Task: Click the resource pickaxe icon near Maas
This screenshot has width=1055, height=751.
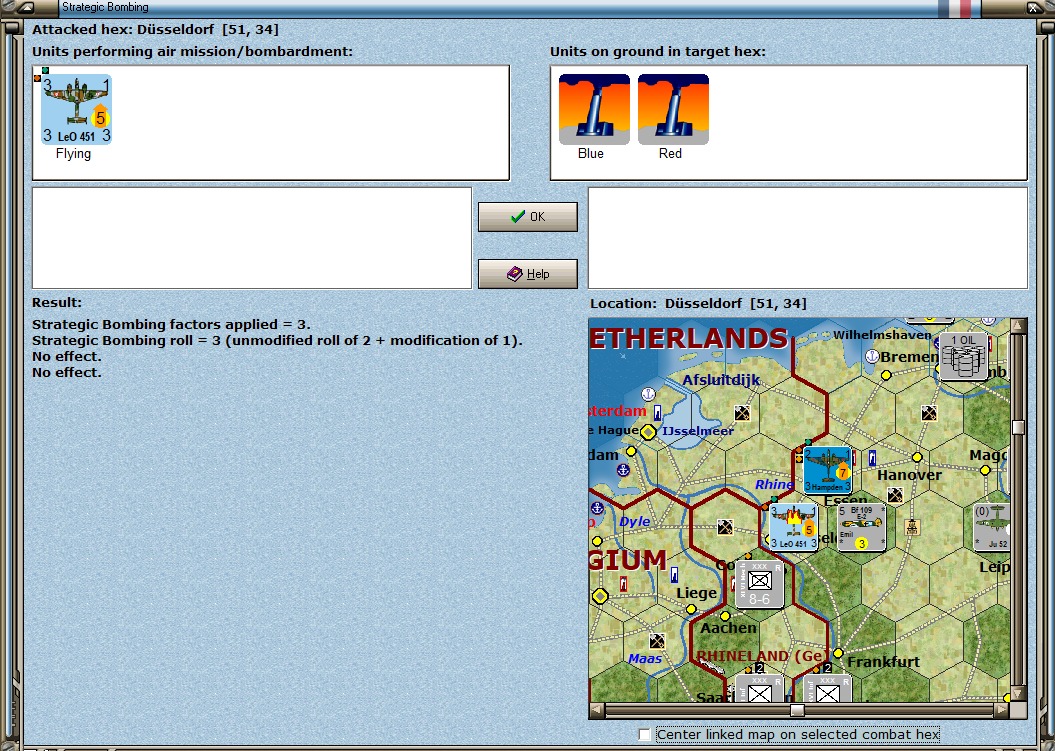Action: pos(657,641)
